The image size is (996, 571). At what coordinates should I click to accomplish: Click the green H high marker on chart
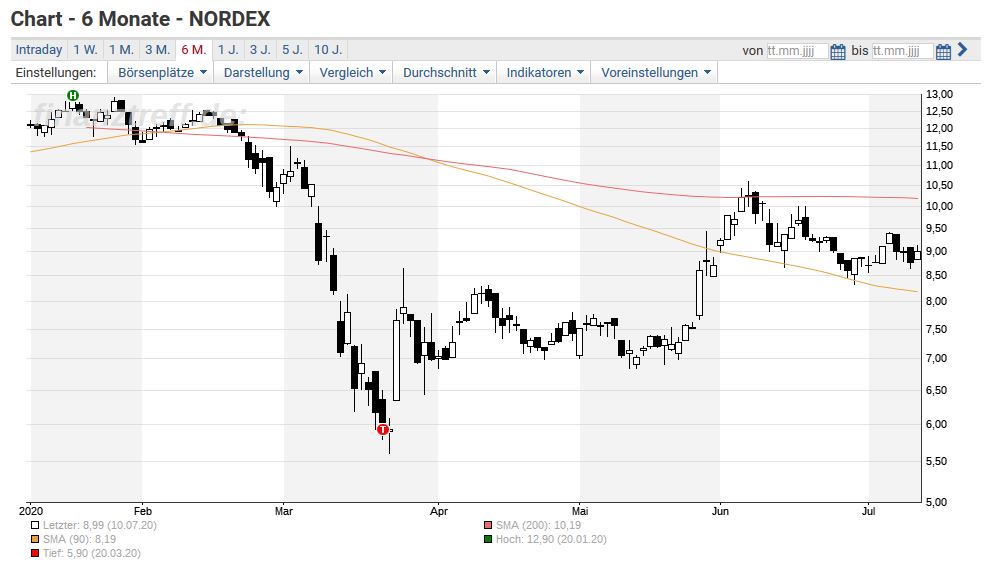[x=73, y=96]
